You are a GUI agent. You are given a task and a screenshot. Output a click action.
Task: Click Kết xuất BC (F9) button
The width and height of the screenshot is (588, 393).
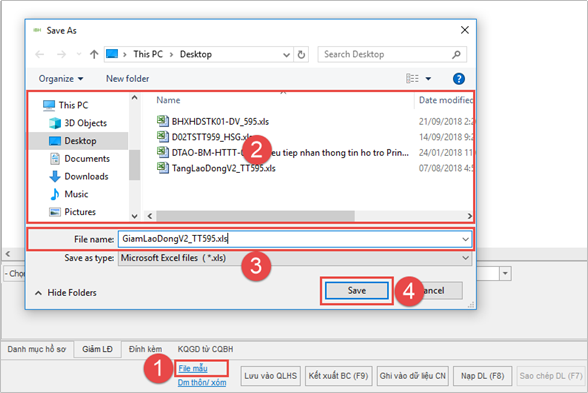(x=338, y=376)
